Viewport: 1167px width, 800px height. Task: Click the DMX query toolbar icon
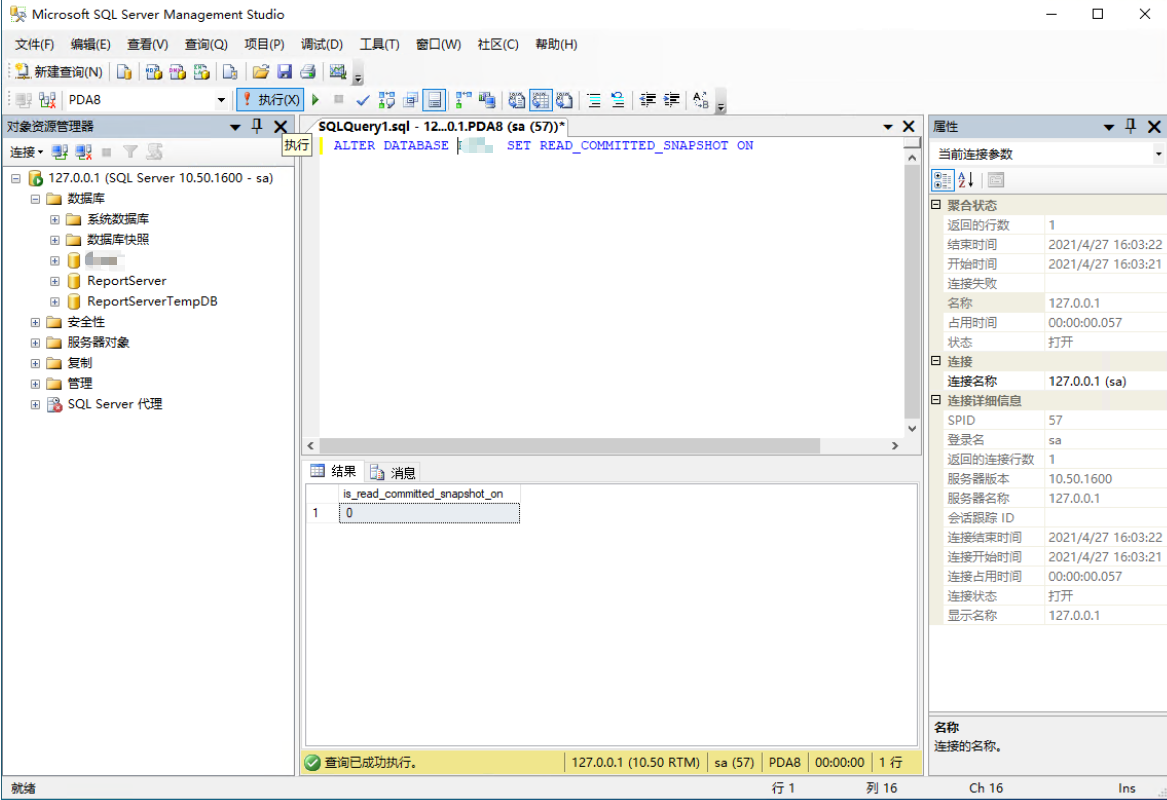point(177,71)
